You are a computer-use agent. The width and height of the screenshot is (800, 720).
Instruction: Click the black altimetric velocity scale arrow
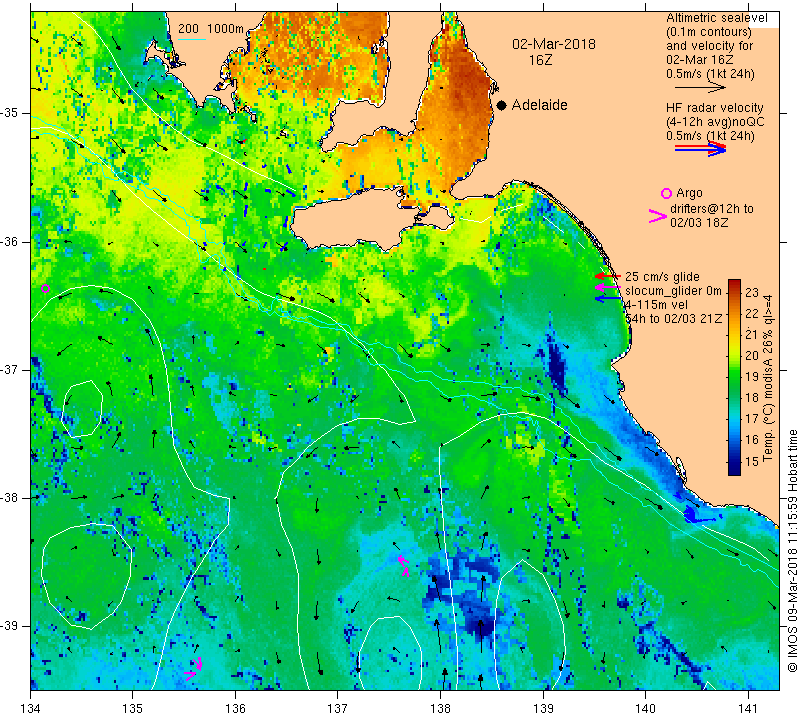click(x=700, y=87)
